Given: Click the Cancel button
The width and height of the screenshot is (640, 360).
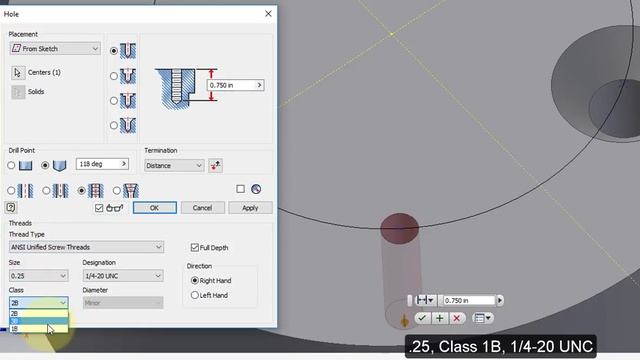Looking at the screenshot, I should [x=202, y=208].
